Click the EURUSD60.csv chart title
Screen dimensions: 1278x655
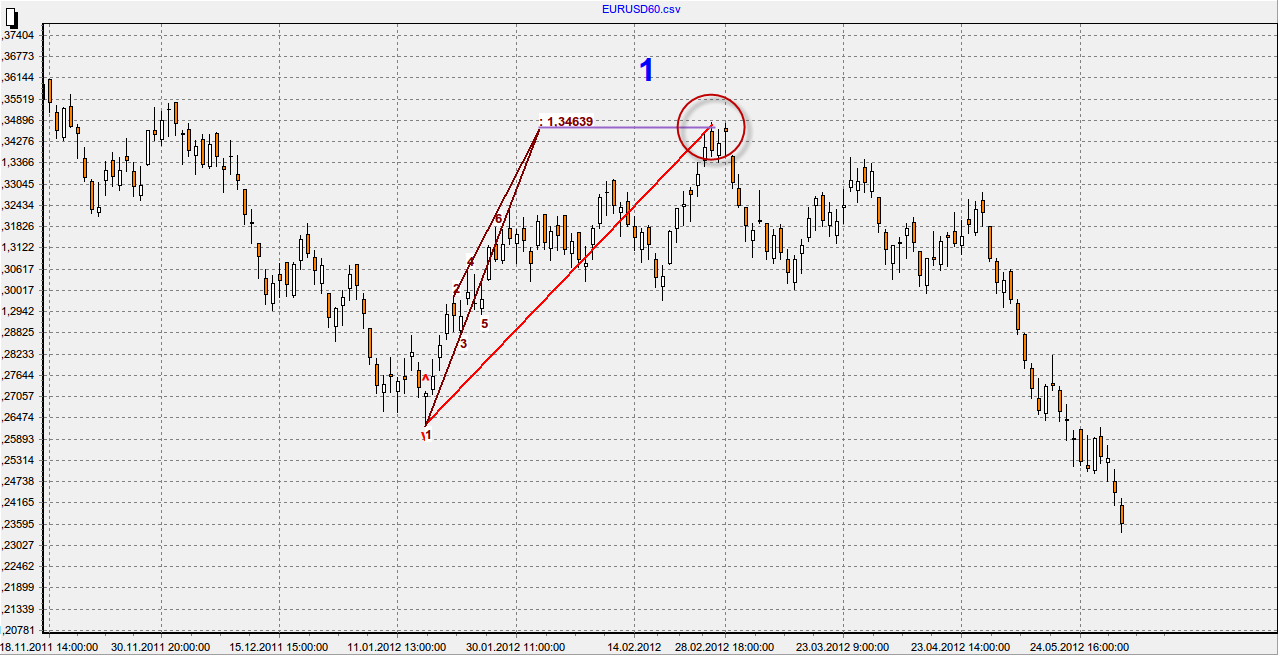639,9
